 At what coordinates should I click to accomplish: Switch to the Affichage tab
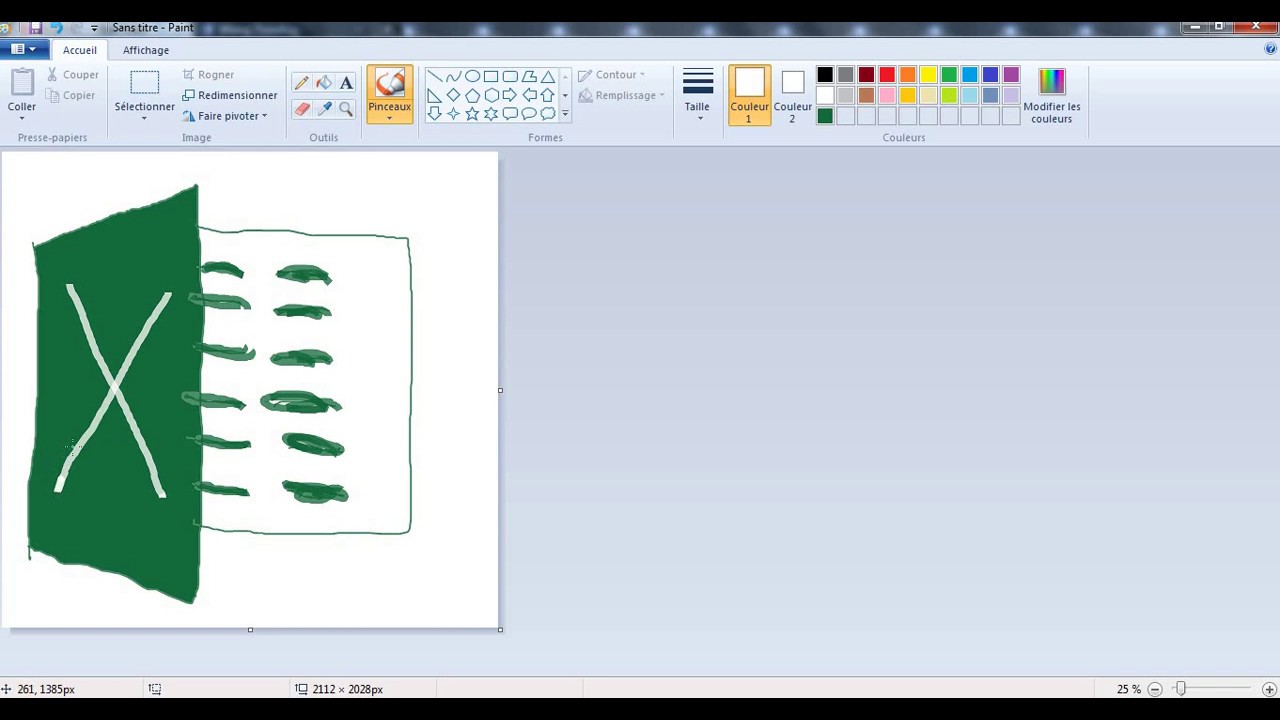[x=146, y=50]
